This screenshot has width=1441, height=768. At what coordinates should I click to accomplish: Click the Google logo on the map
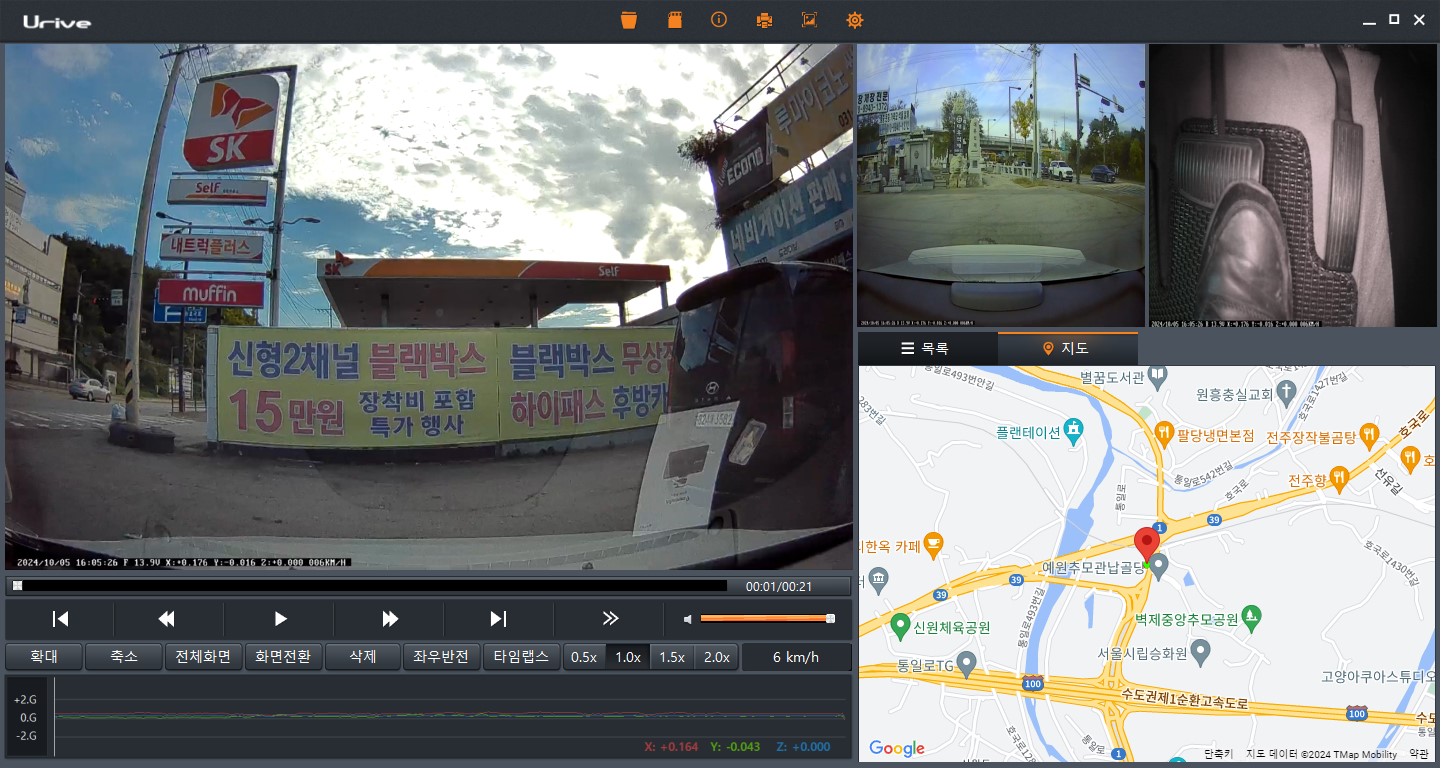pyautogui.click(x=897, y=748)
